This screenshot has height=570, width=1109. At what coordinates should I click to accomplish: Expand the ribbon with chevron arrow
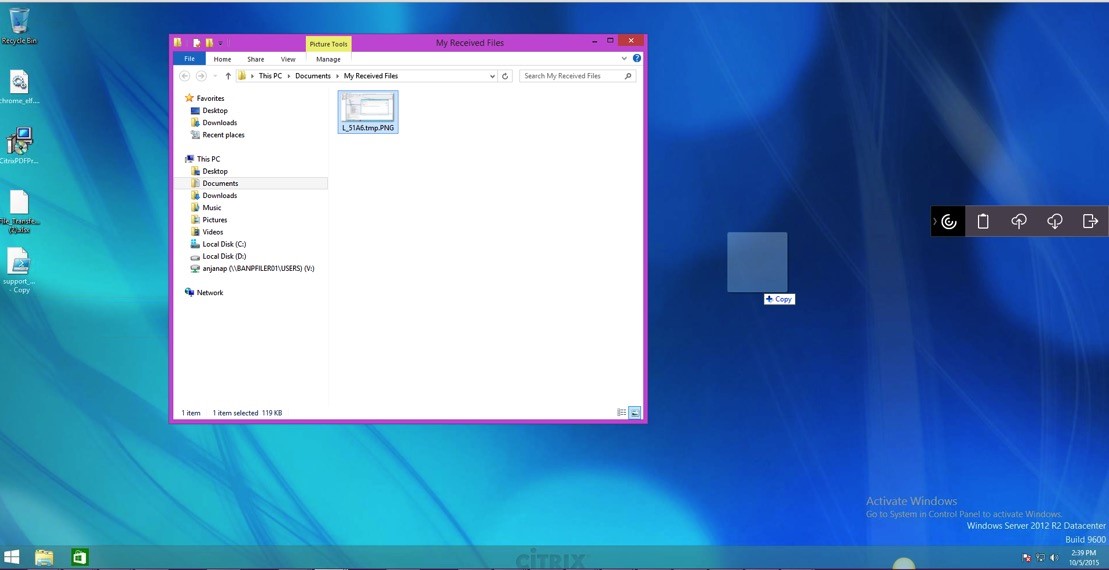tap(624, 59)
